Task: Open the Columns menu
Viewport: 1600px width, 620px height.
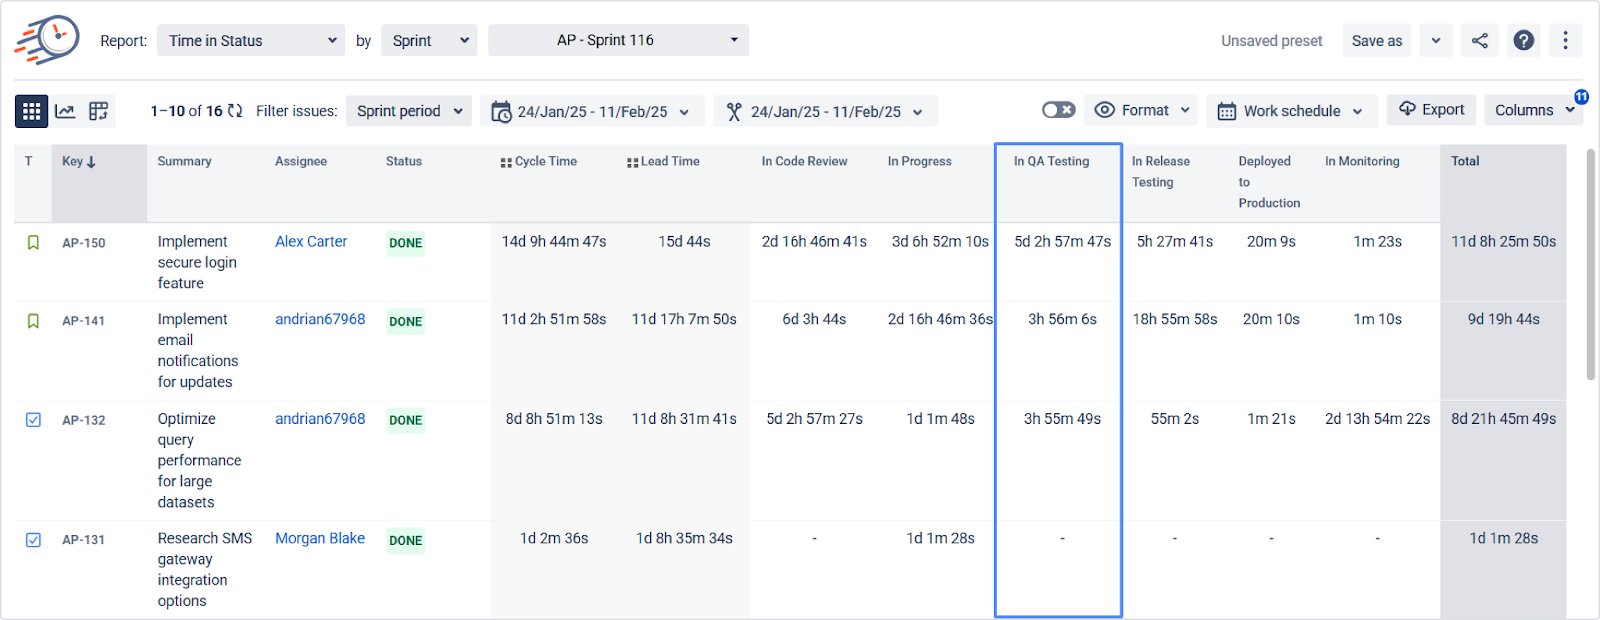Action: click(1533, 110)
